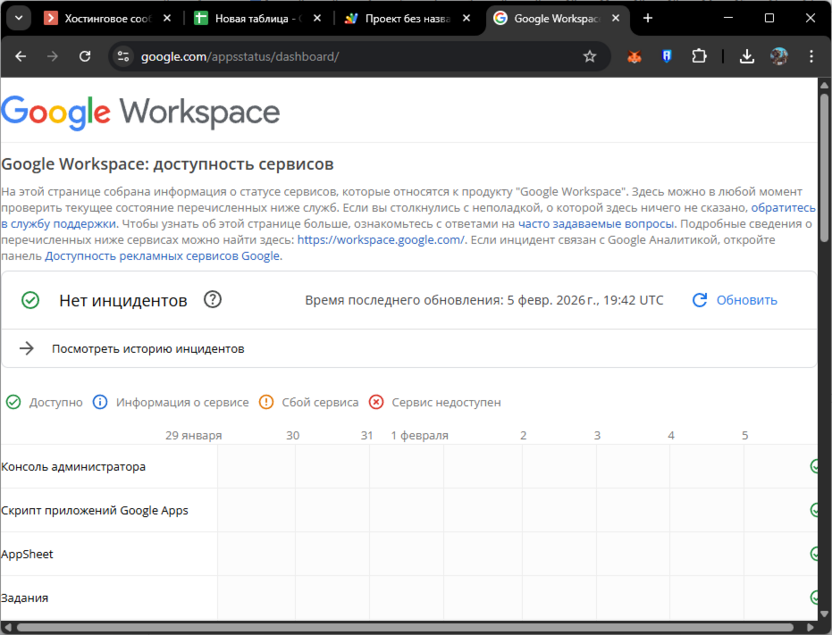Image resolution: width=832 pixels, height=635 pixels.
Task: Follow the workspace.google.com link
Action: click(x=381, y=239)
